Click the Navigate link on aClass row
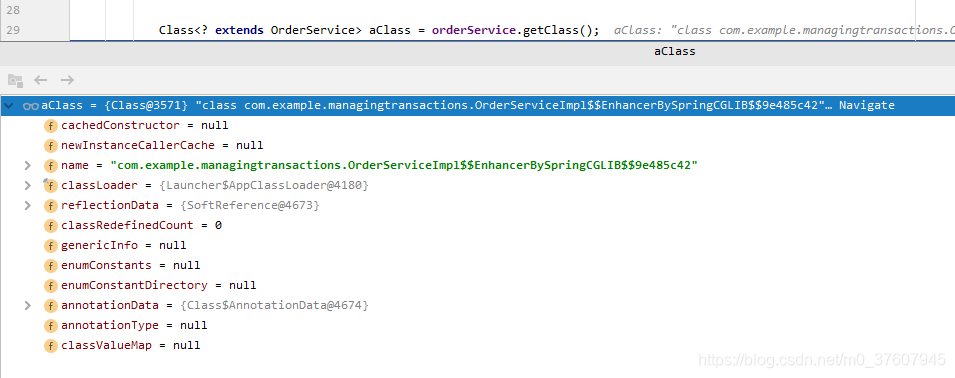 click(867, 105)
